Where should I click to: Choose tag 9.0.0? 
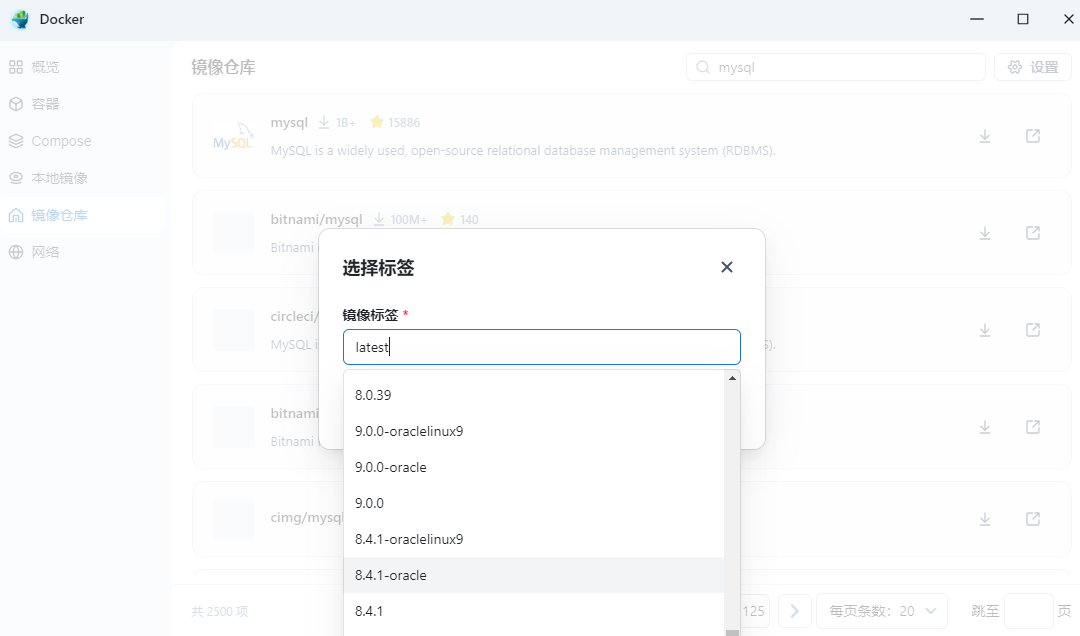click(534, 503)
